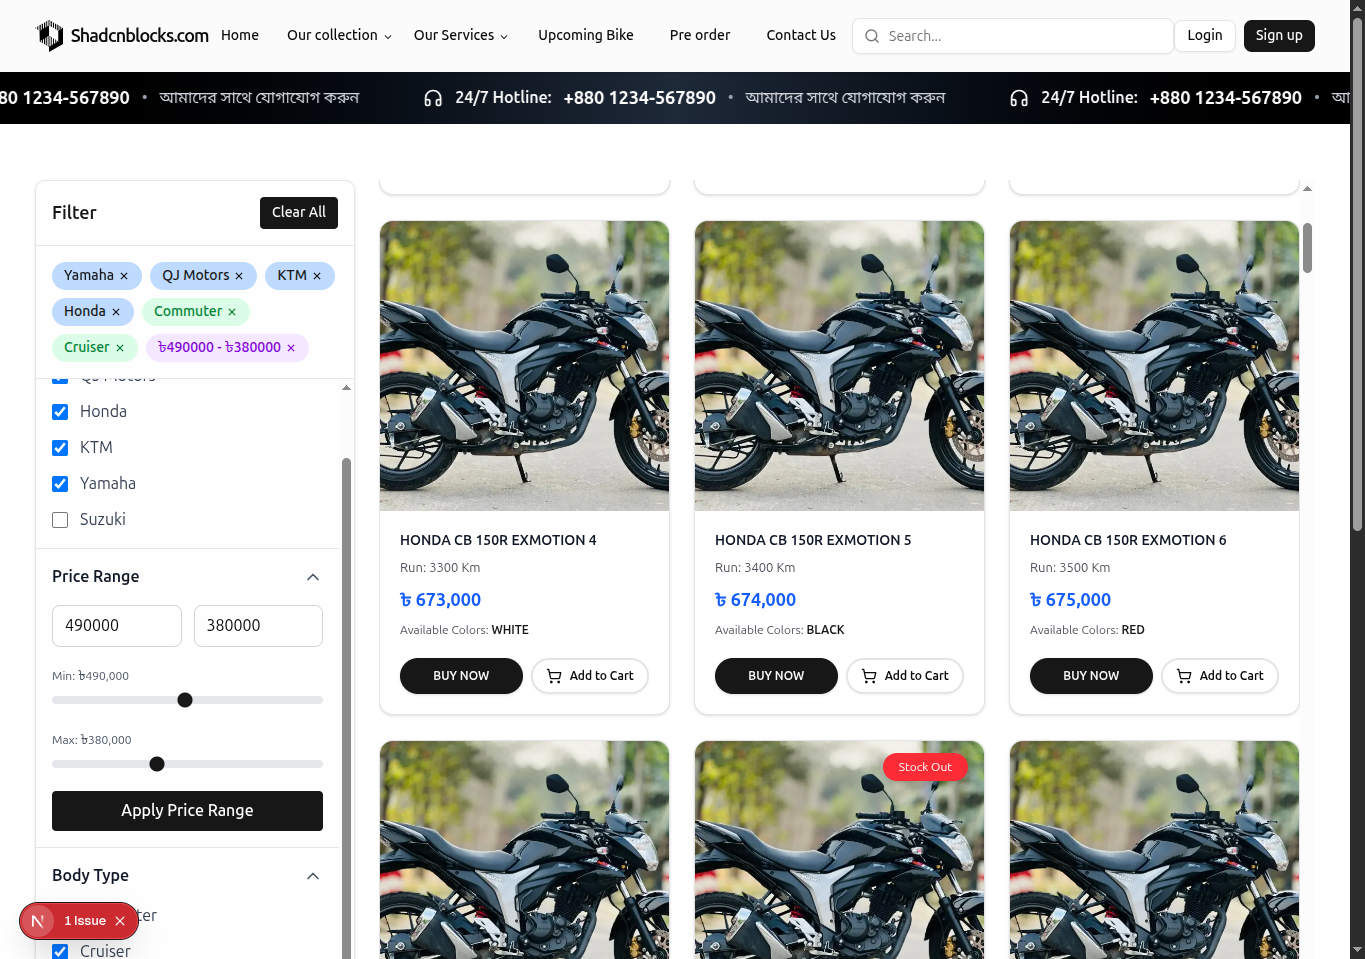Screen dimensions: 1365x959
Task: Click the Clear All filters button
Action: [x=299, y=212]
